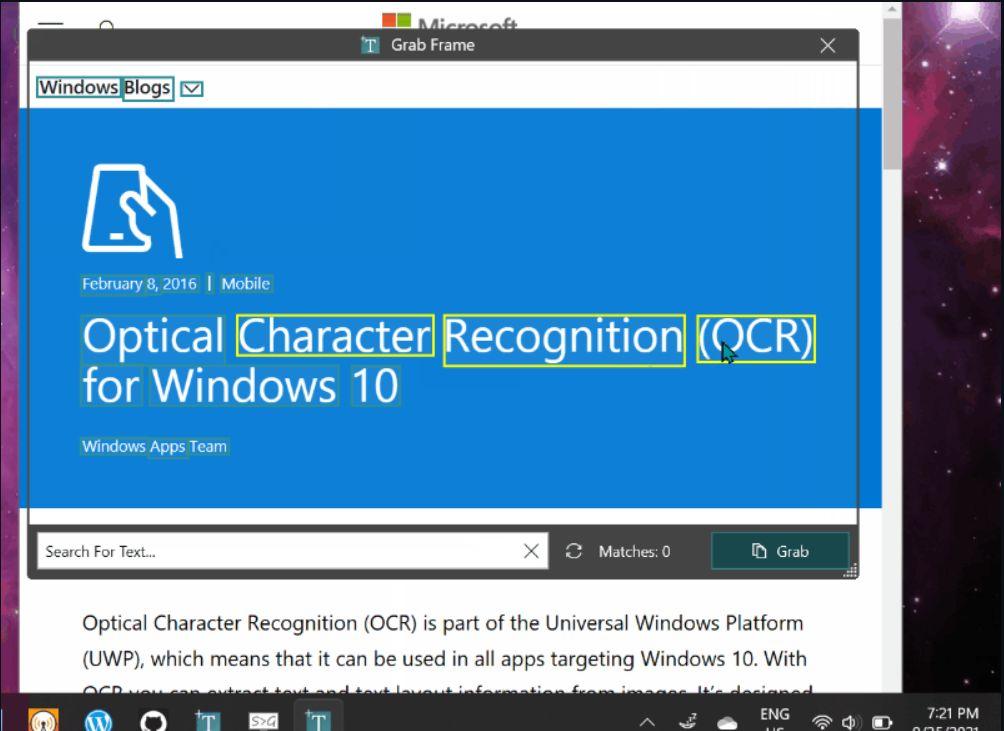Open the Mobile category link
This screenshot has width=1004, height=731.
tap(246, 284)
